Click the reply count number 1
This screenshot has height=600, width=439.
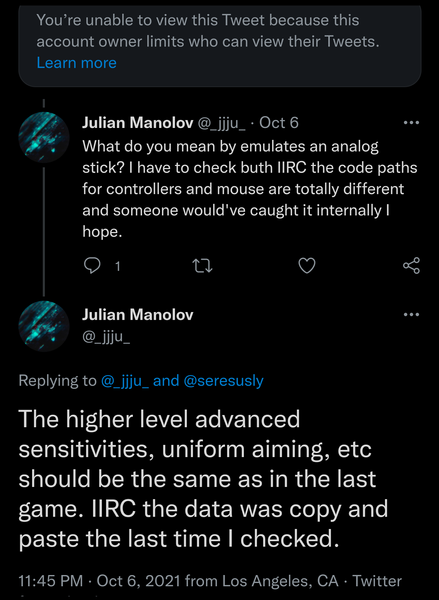tap(118, 266)
